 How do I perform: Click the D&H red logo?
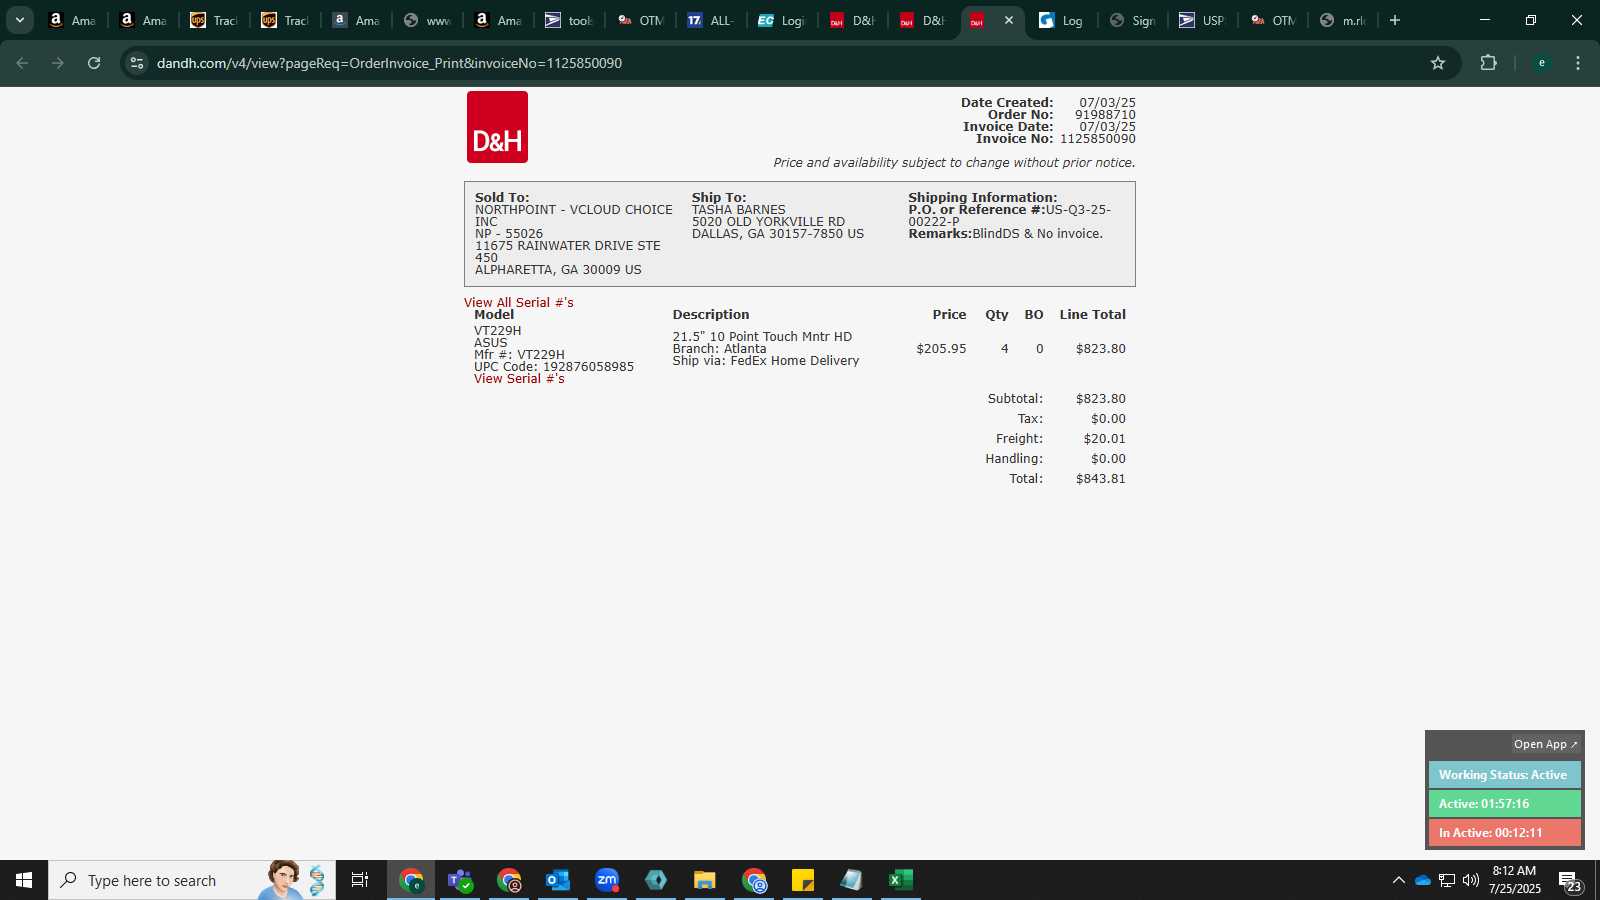[x=497, y=127]
